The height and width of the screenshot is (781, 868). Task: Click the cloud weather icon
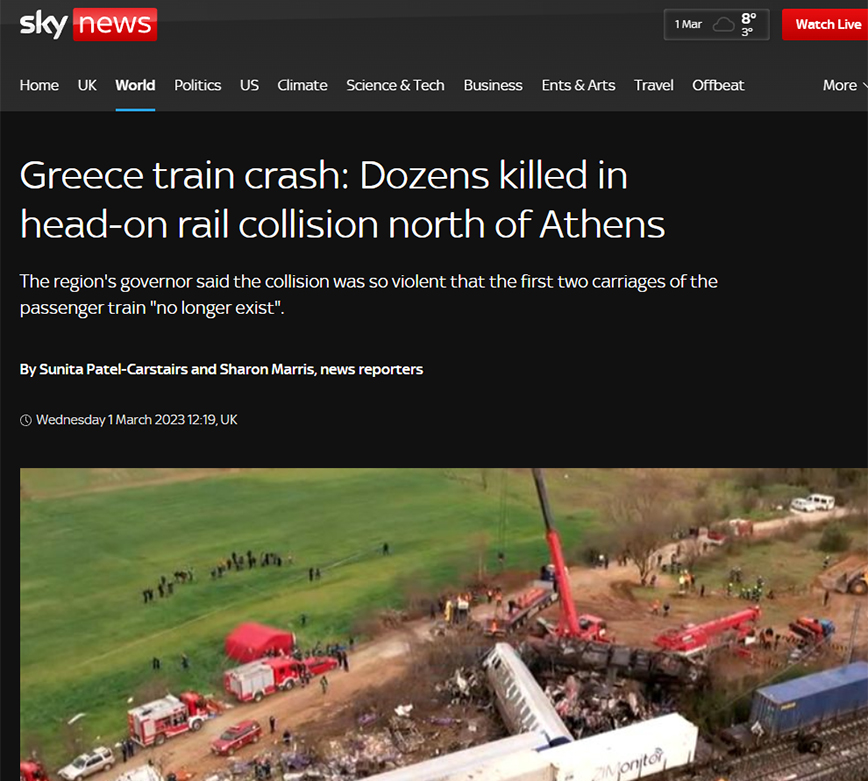click(723, 25)
